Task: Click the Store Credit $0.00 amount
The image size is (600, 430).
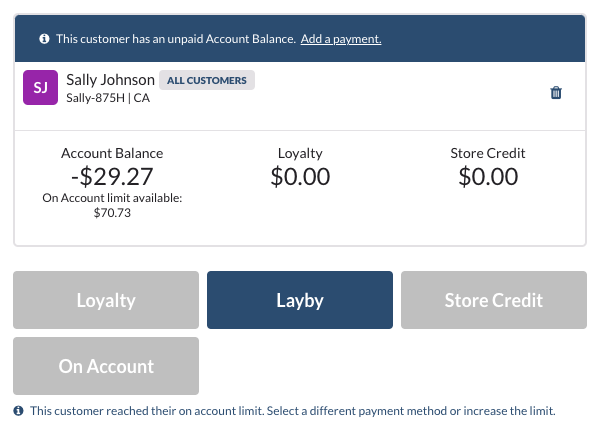Action: [x=488, y=176]
